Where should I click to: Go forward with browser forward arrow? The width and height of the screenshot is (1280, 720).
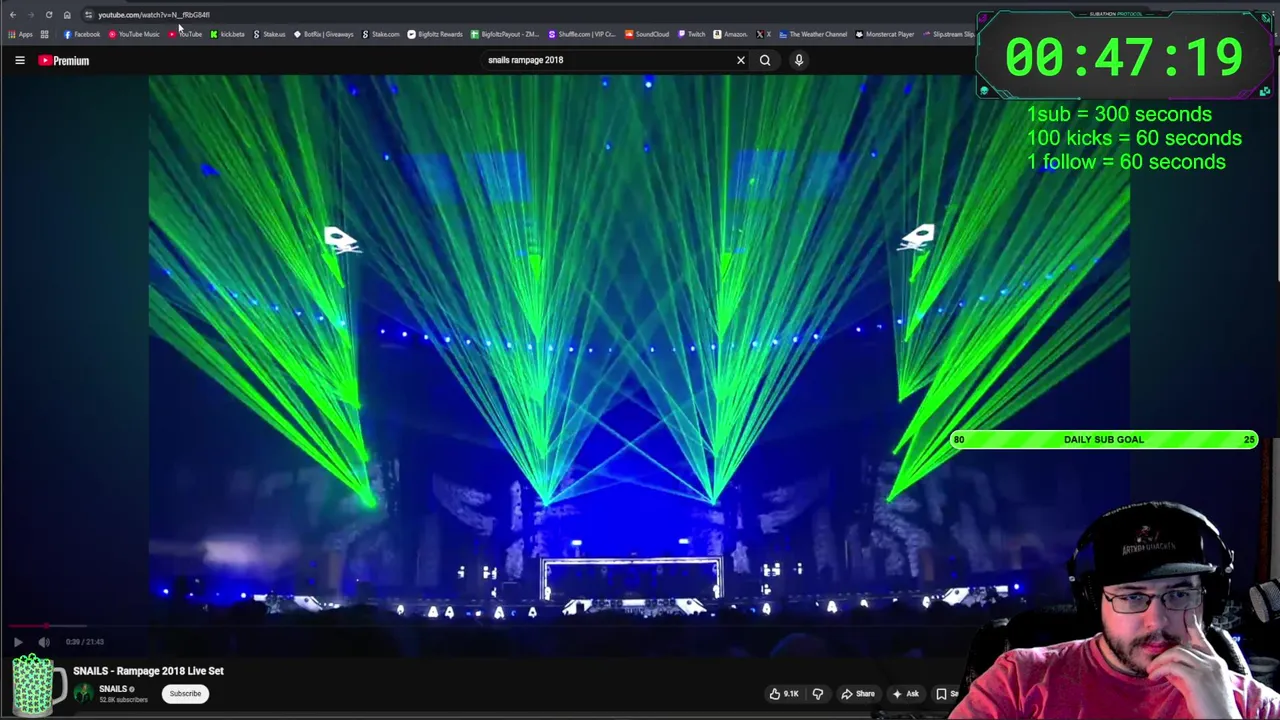[30, 15]
